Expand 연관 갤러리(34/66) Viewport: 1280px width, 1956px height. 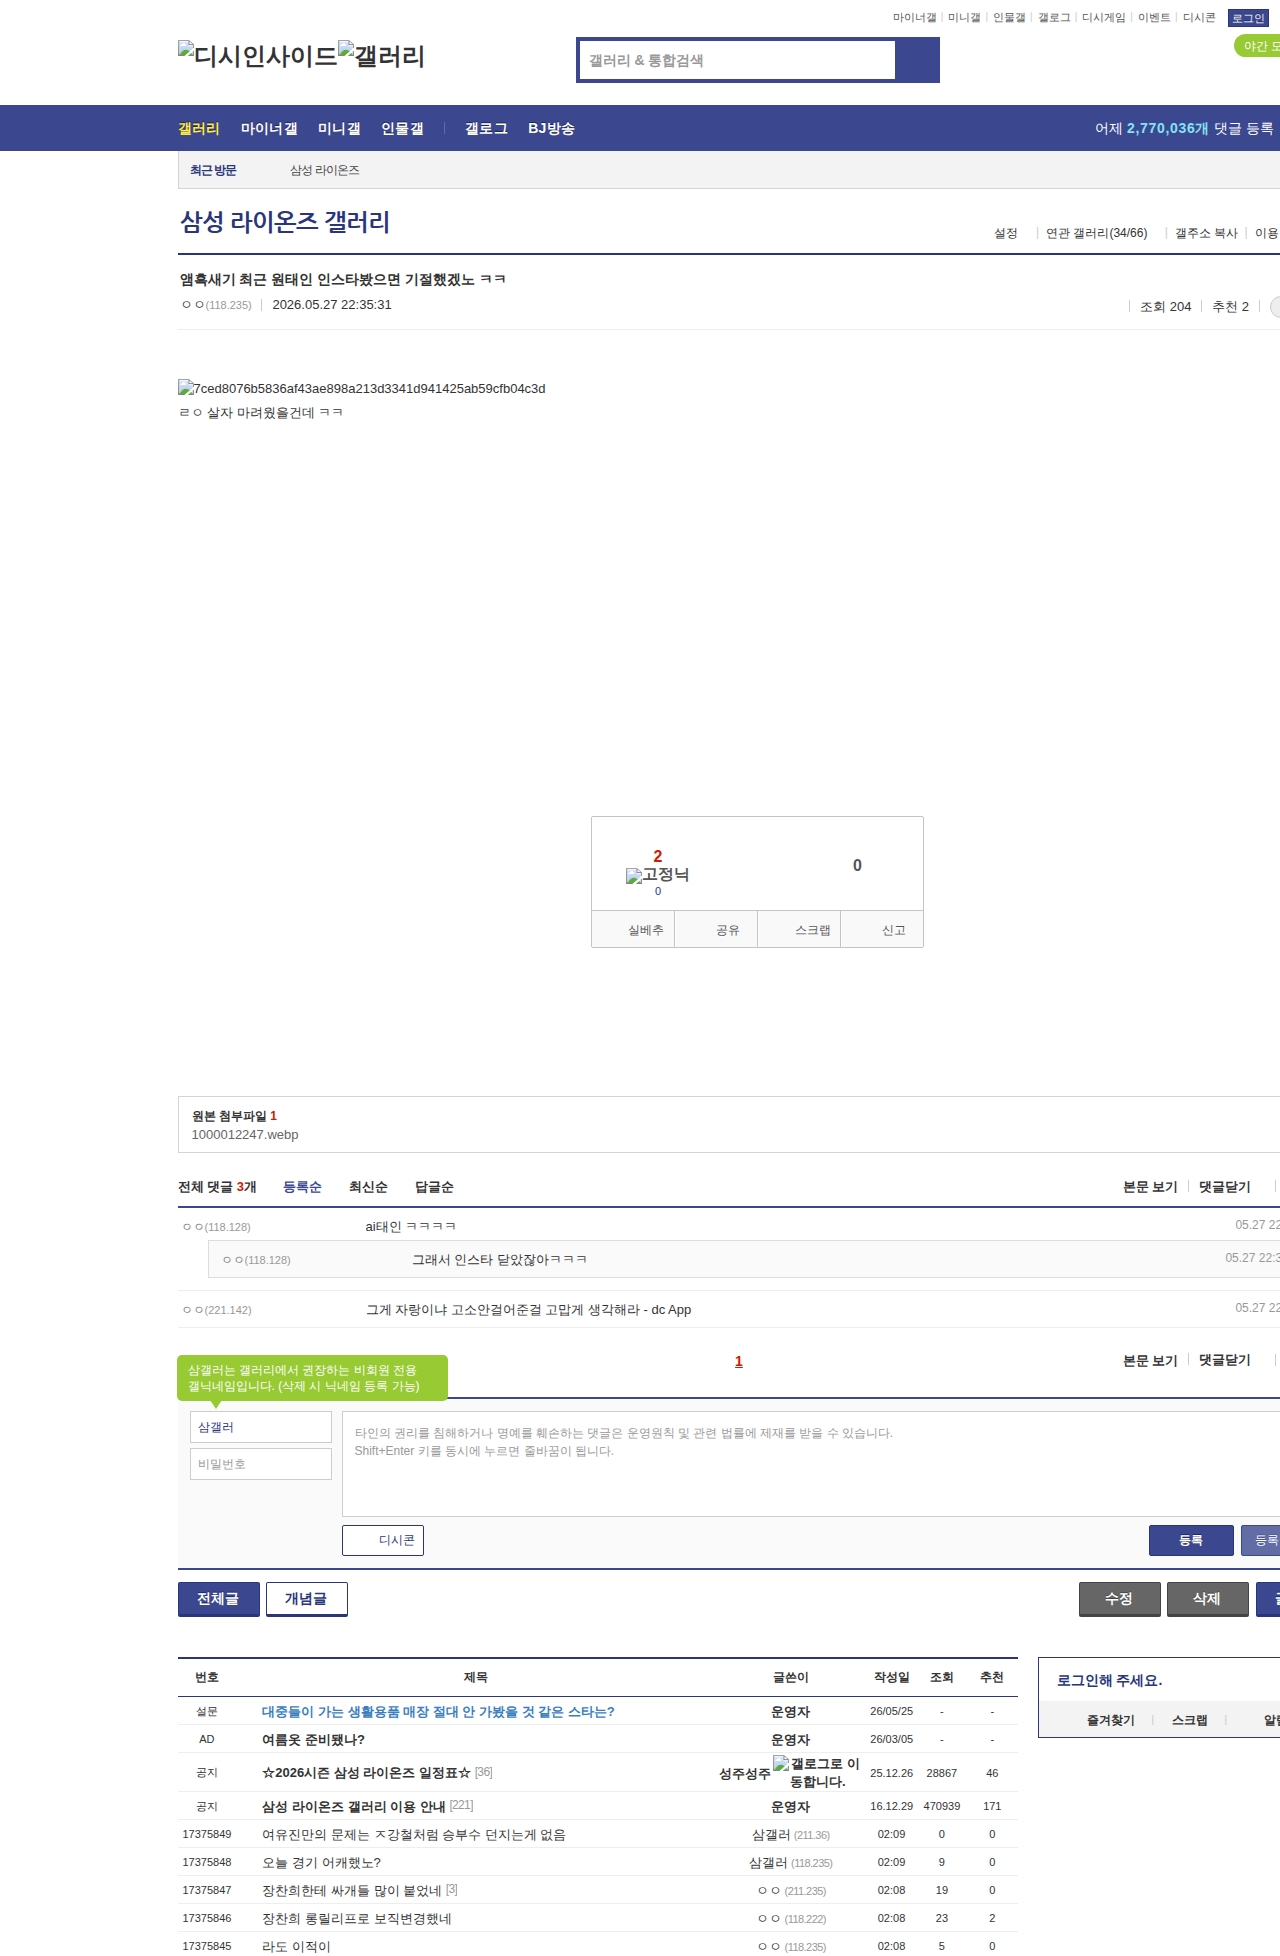coord(1097,233)
